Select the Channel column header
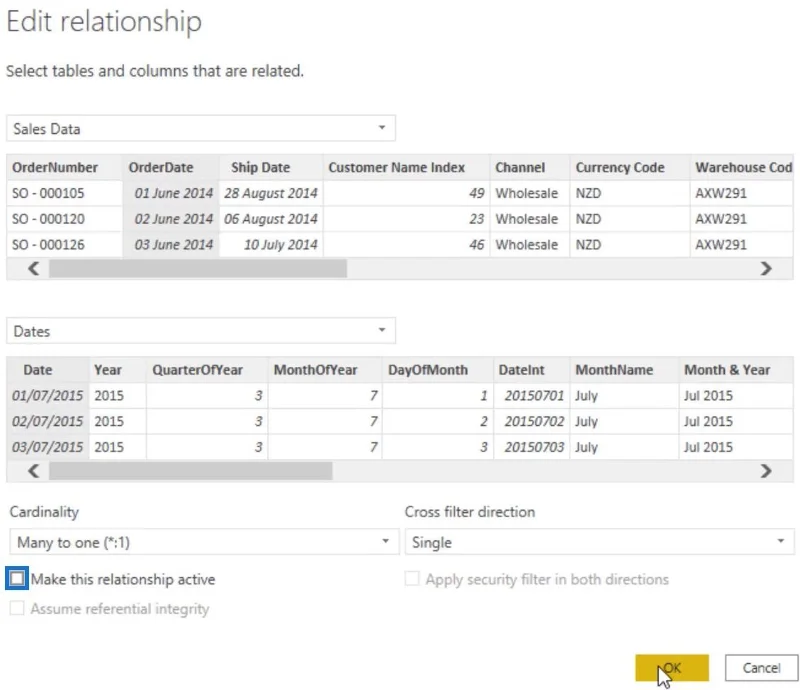 (530, 167)
